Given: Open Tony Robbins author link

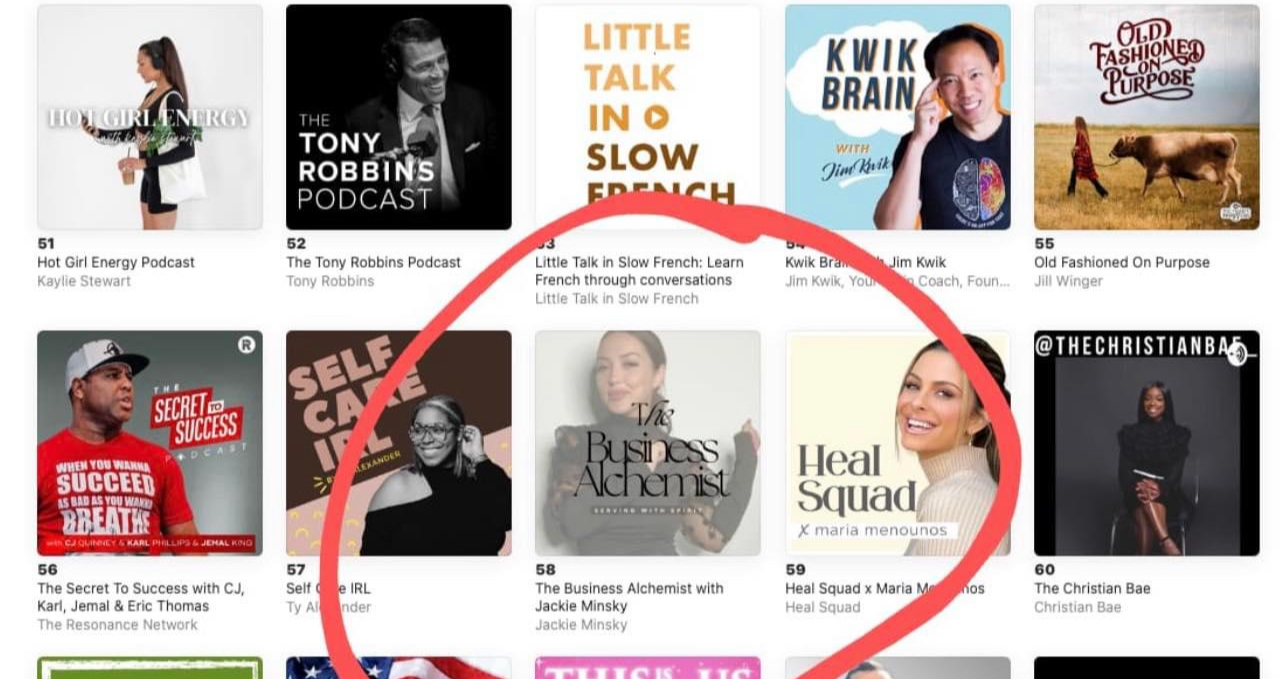Looking at the screenshot, I should point(330,281).
